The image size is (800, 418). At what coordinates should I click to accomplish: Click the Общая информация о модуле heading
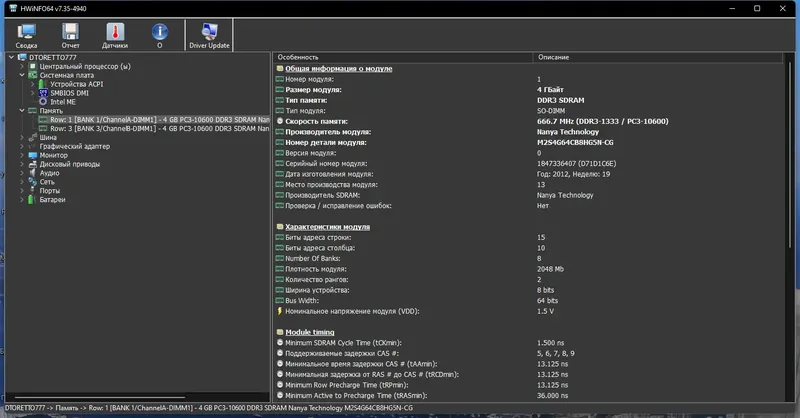339,68
